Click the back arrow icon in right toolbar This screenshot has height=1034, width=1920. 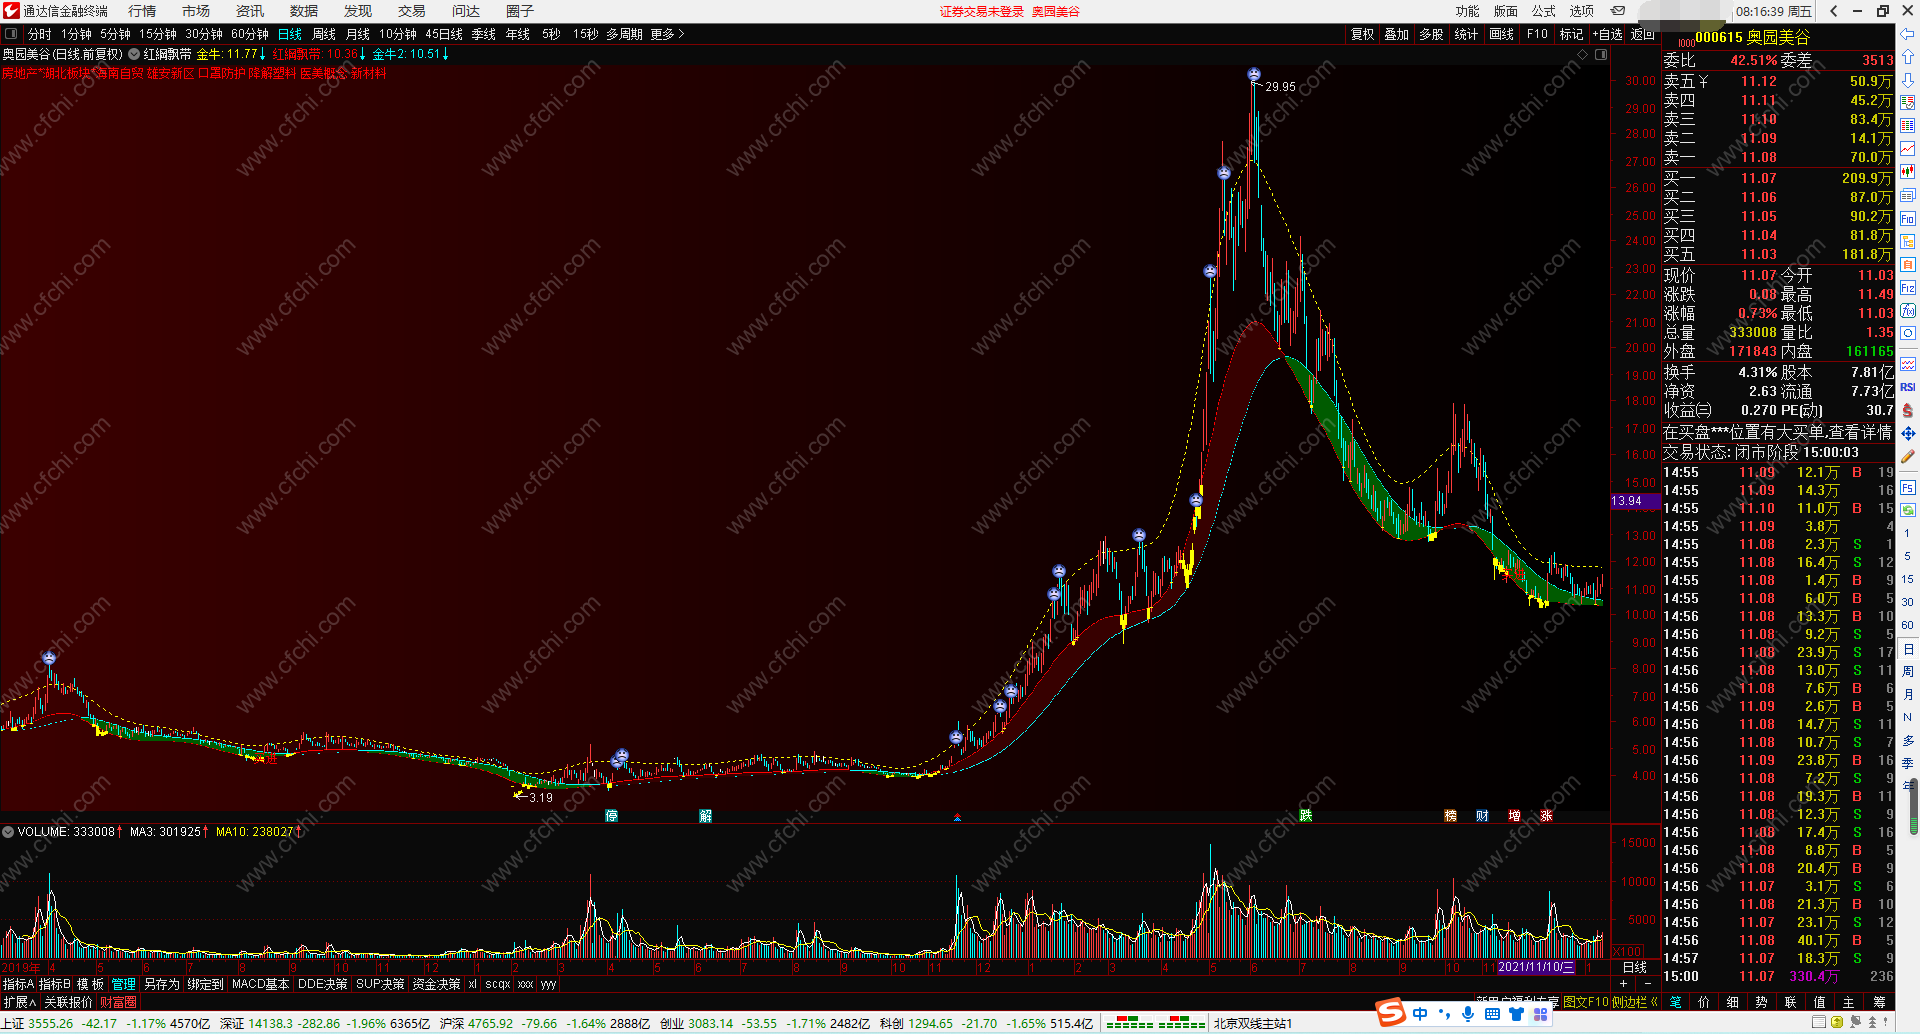pos(1908,34)
